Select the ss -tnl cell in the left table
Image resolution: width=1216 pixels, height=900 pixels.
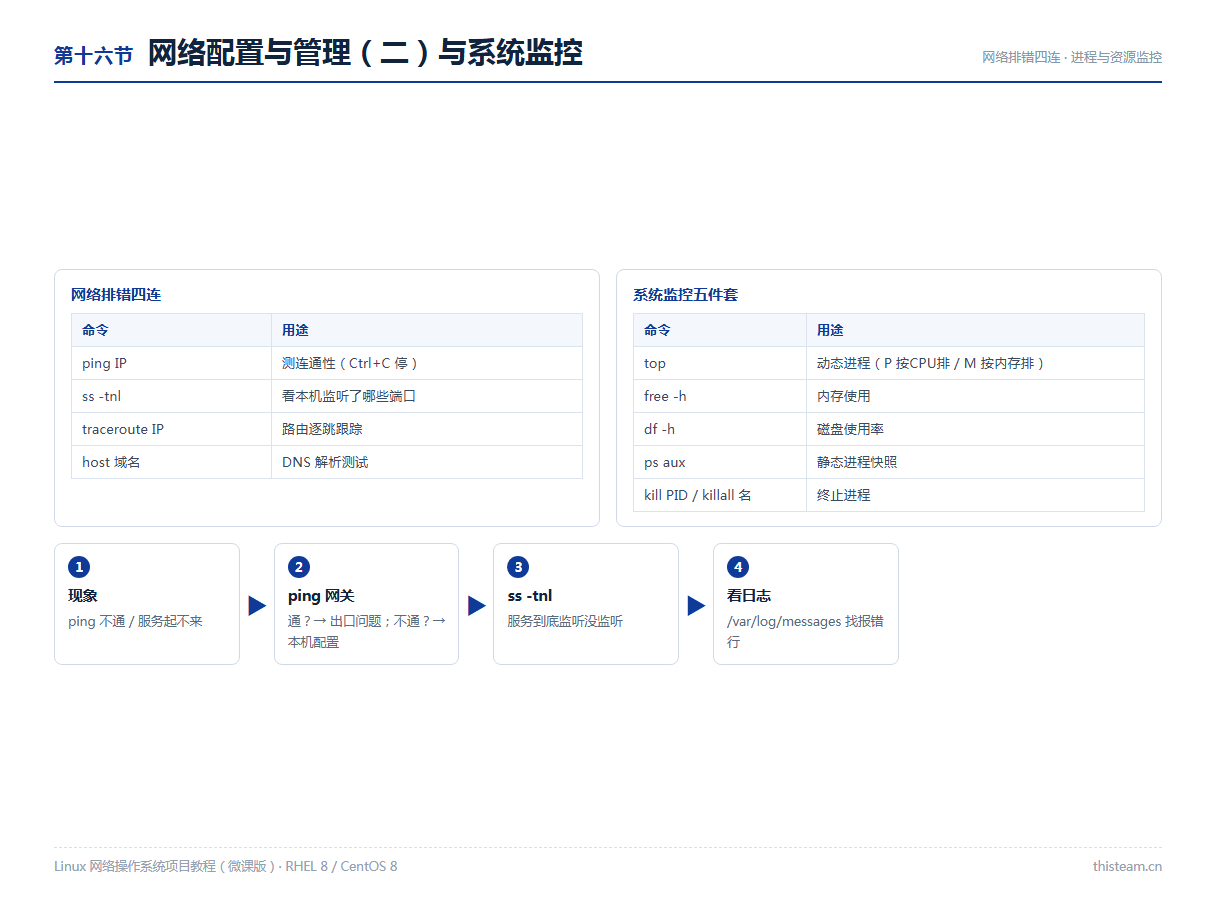tap(171, 396)
